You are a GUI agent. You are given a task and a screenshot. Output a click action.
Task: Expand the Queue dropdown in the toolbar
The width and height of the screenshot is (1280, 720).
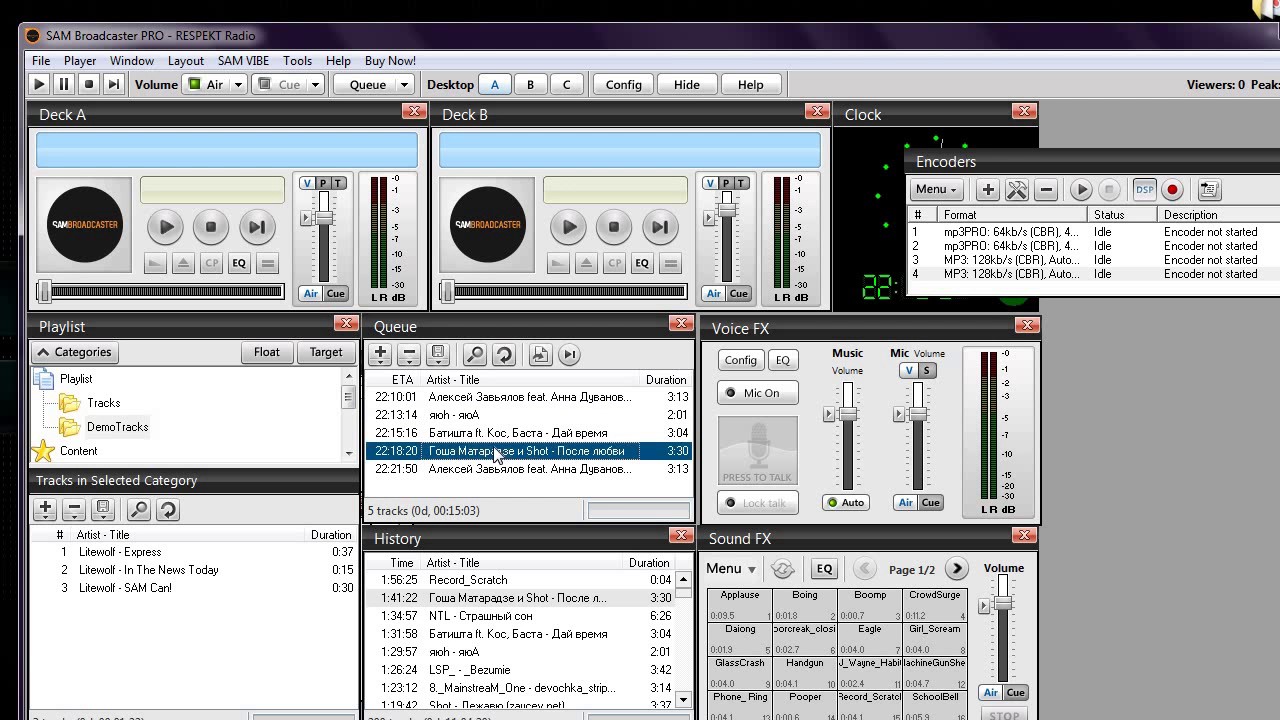pos(404,85)
